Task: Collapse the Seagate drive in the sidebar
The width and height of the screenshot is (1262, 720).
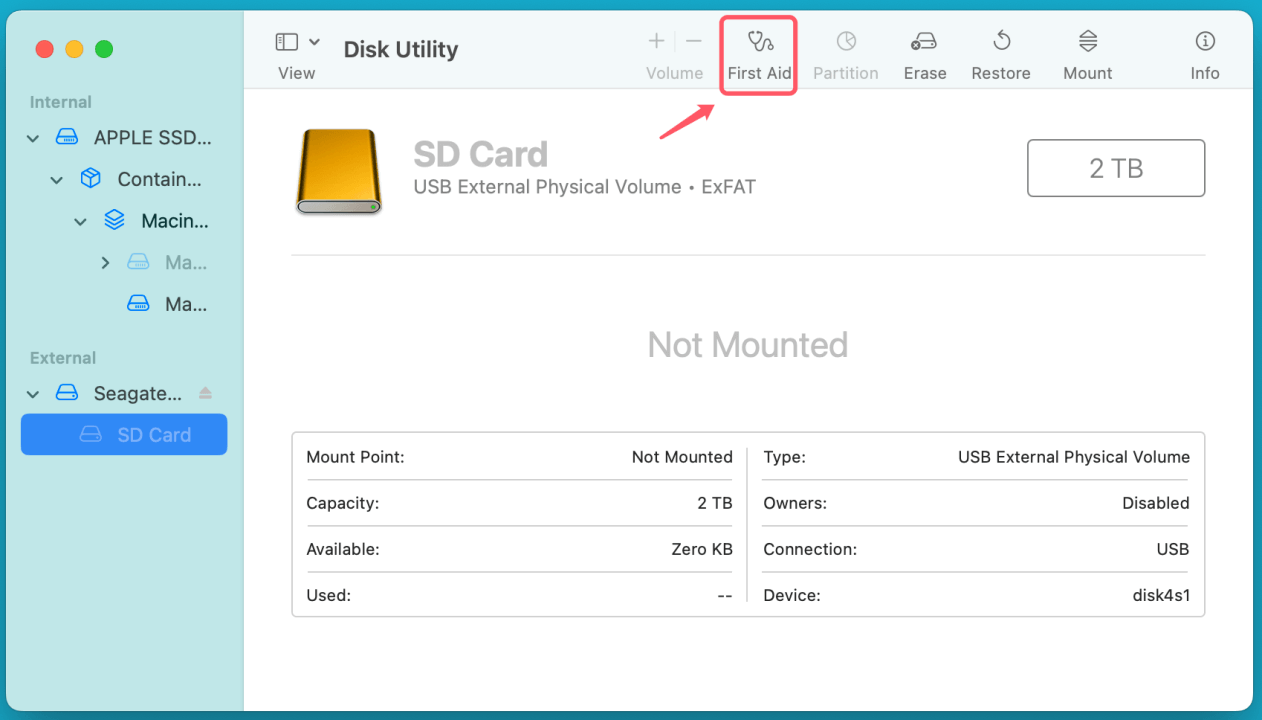Action: click(32, 392)
